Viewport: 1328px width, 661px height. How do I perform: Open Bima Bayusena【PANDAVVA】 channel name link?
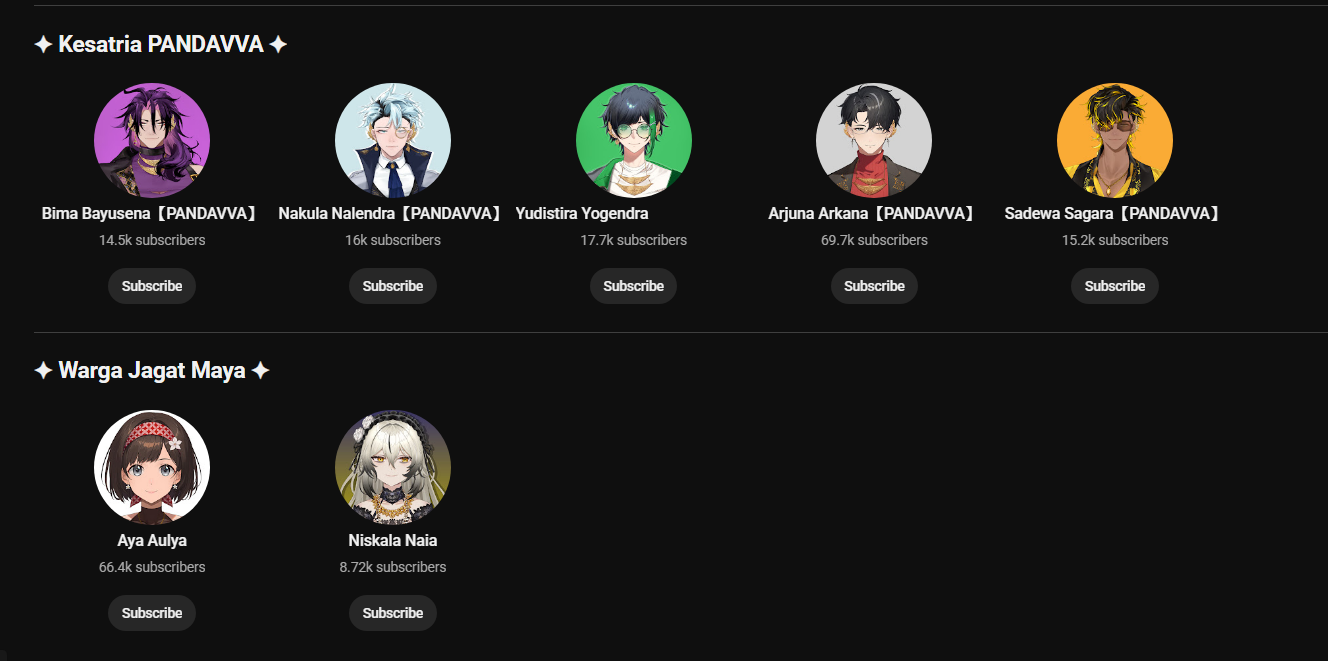pos(152,213)
